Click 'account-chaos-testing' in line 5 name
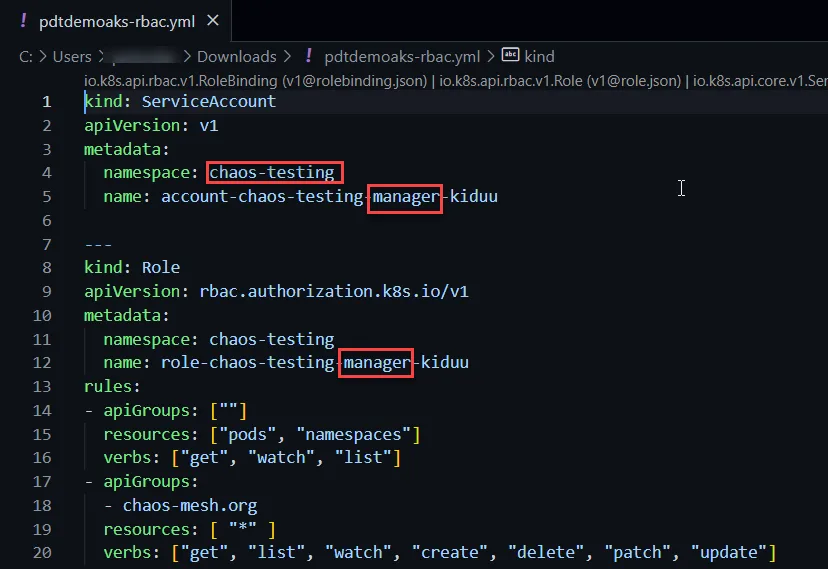This screenshot has height=569, width=828. 262,196
